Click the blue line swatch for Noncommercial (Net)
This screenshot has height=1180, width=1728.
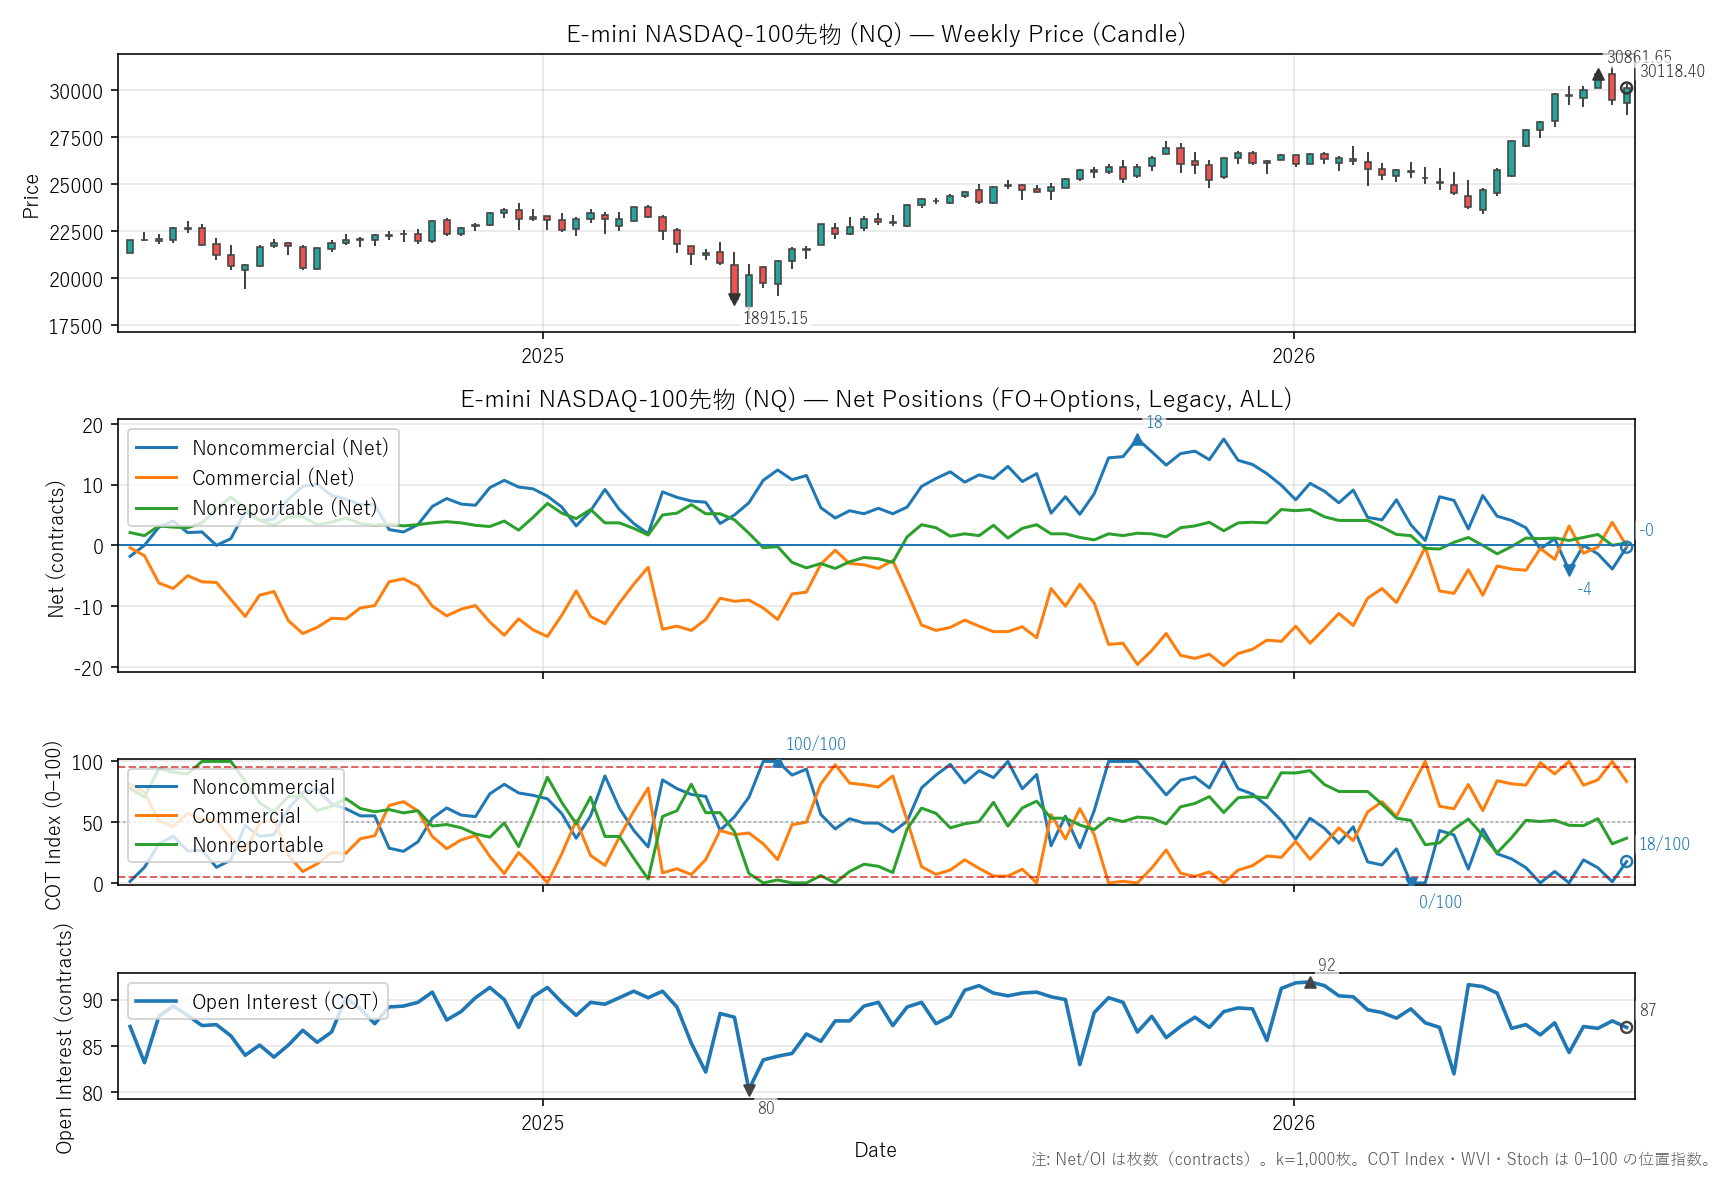[157, 448]
